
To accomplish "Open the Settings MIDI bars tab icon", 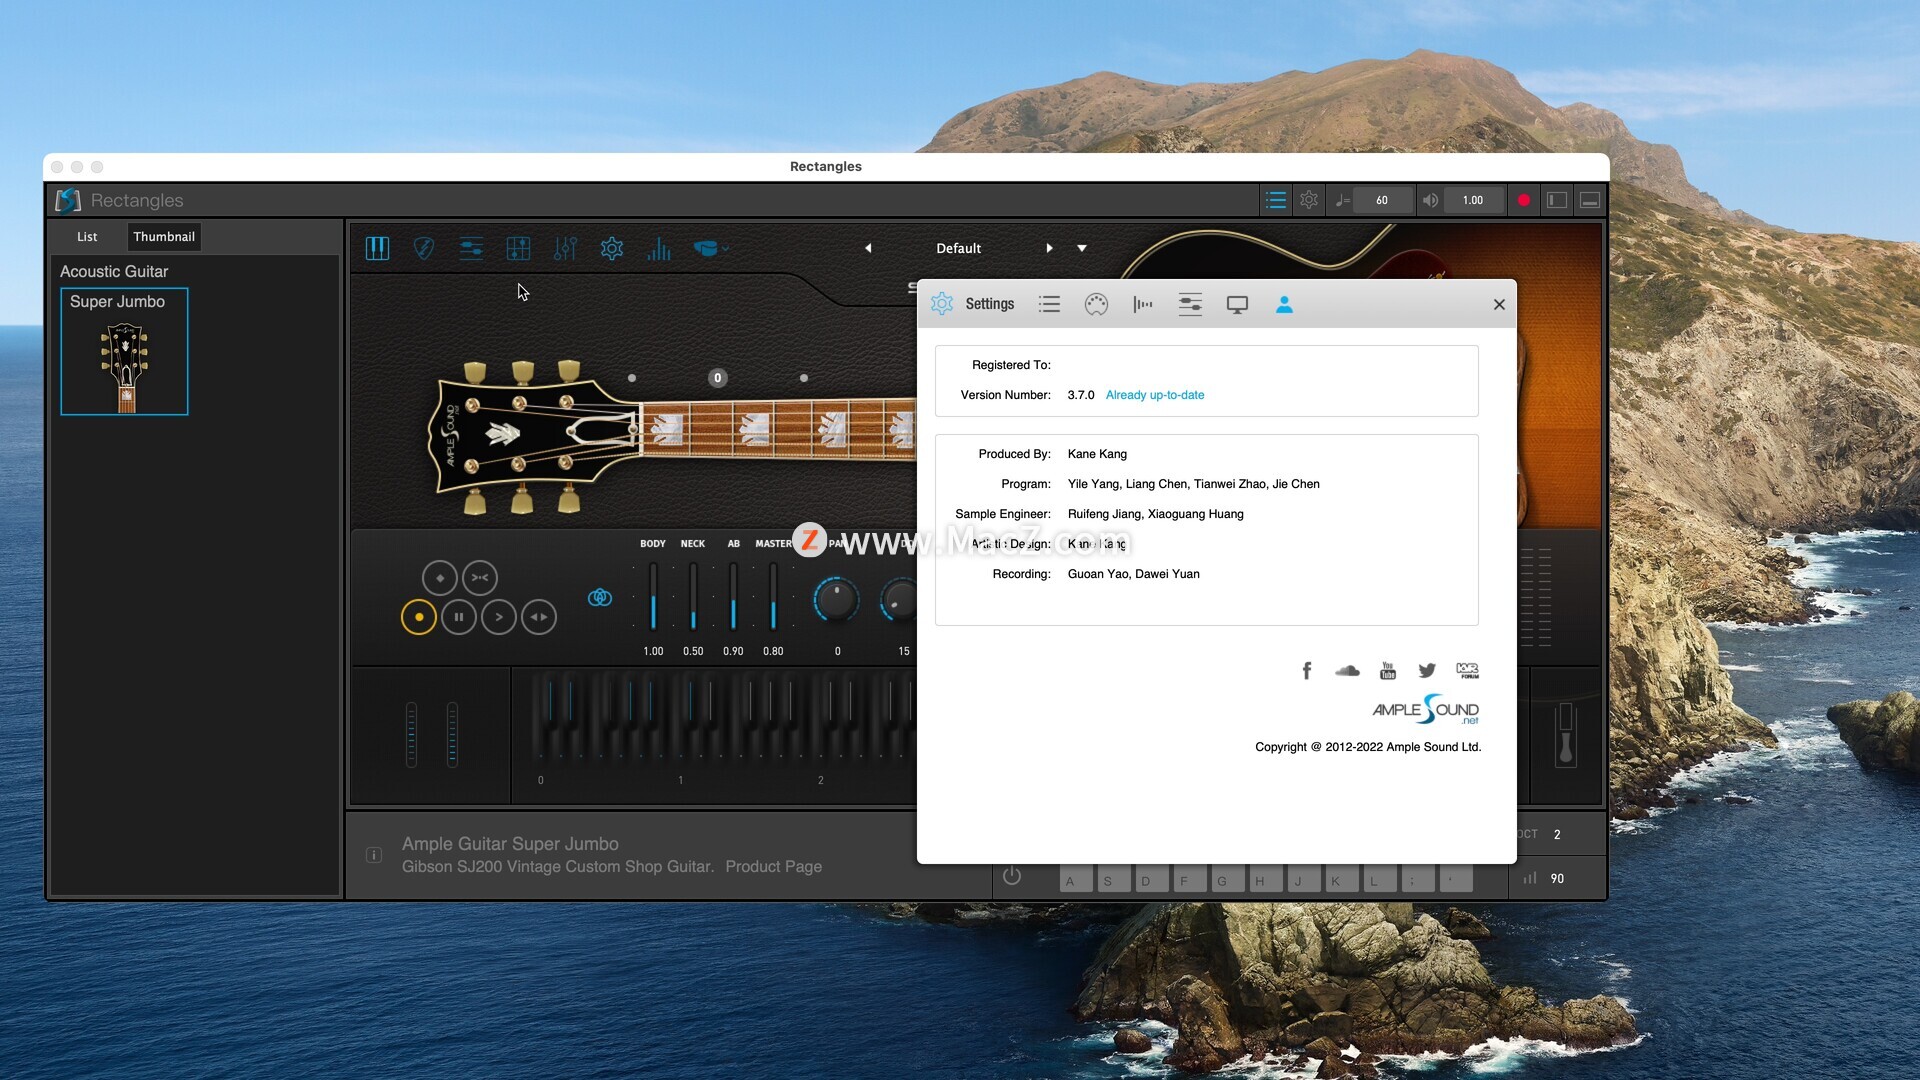I will [x=1143, y=304].
